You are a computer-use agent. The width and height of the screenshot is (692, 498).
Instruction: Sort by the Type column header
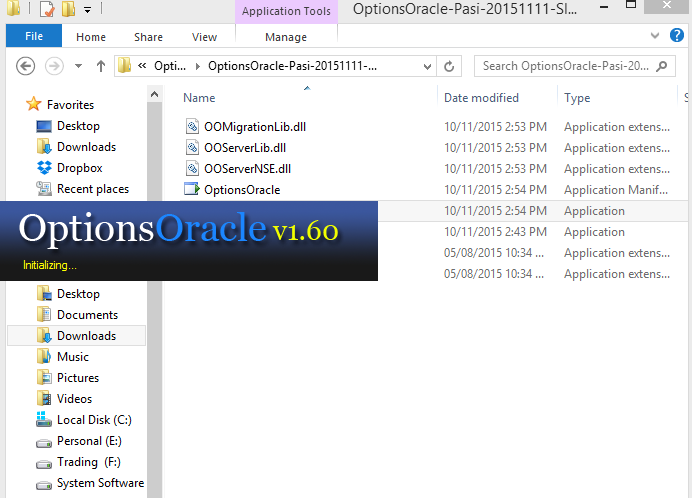[577, 98]
